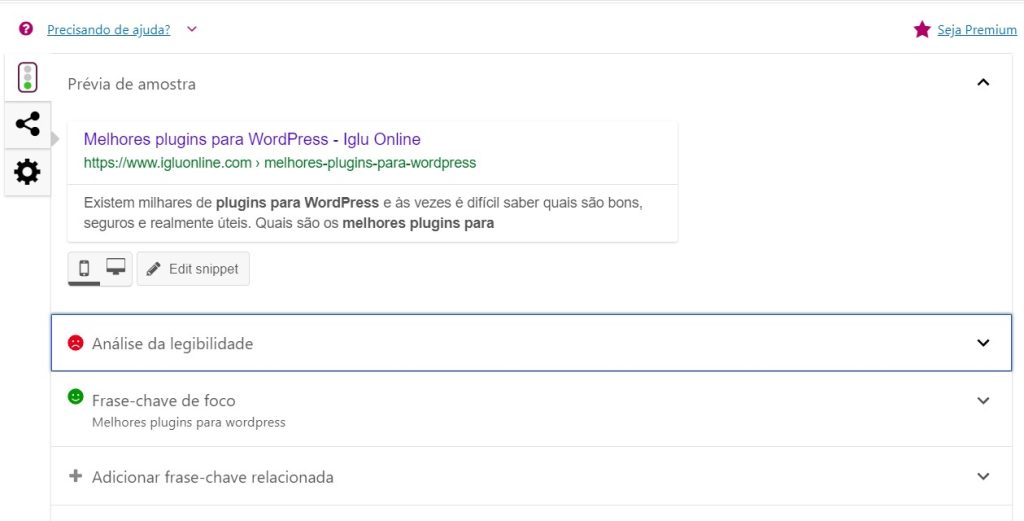Switch to mobile preview mode
The image size is (1024, 521).
84,268
